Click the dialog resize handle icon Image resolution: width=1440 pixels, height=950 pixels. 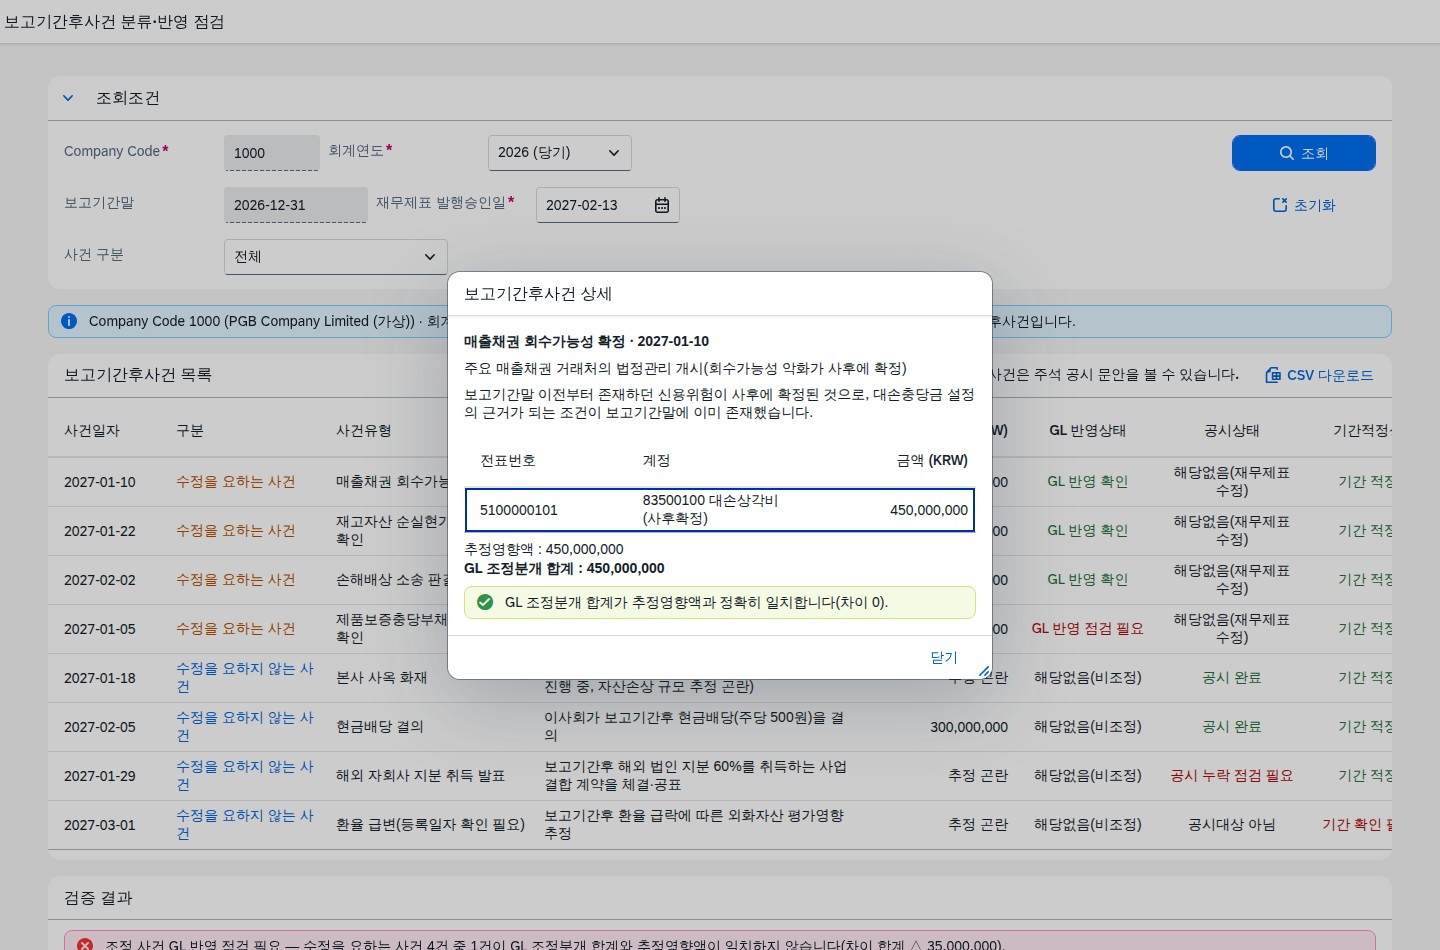(984, 671)
